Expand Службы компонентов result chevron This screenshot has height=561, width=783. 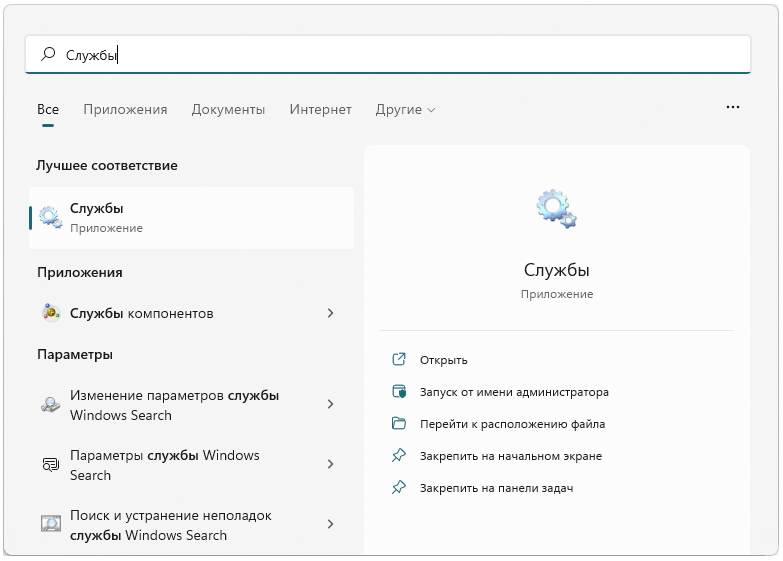(x=330, y=313)
